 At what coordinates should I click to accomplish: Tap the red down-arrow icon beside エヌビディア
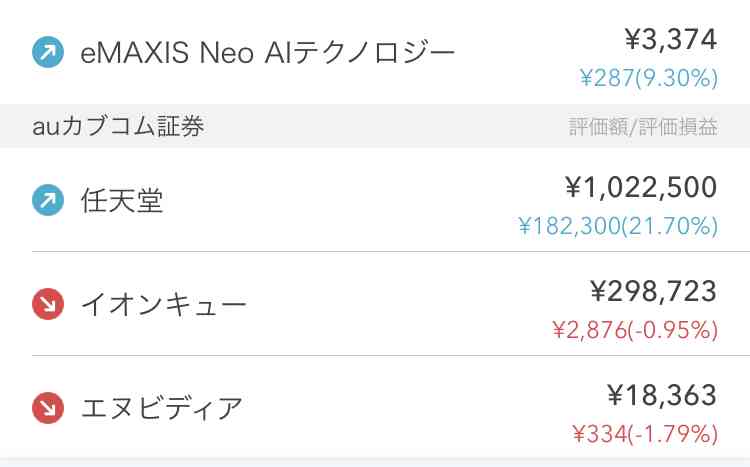[x=48, y=408]
